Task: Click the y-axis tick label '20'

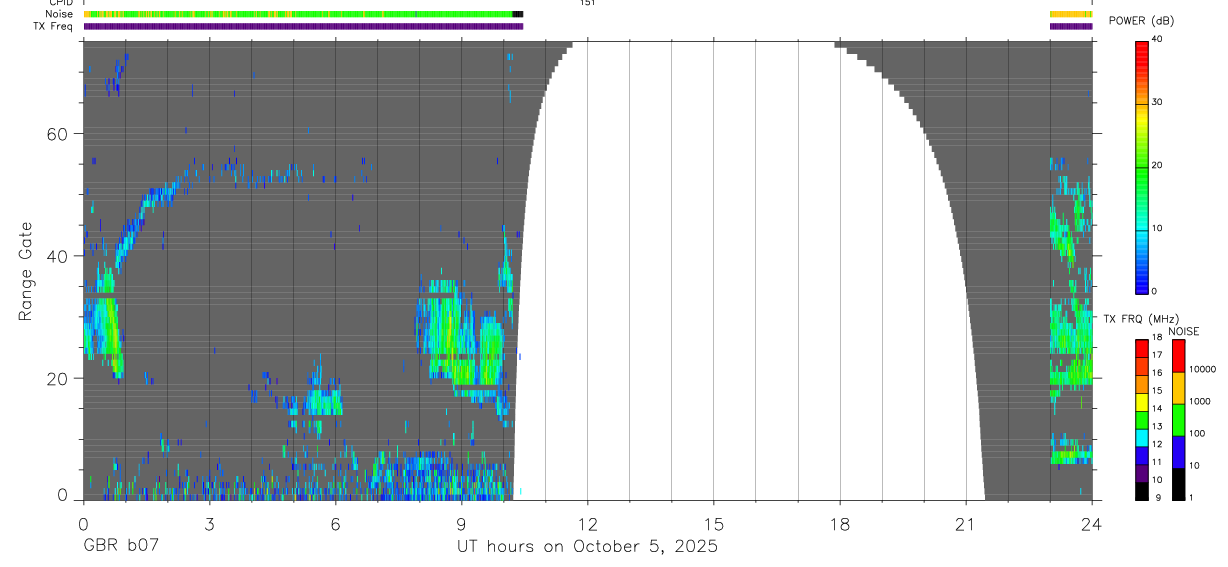Action: pos(59,378)
